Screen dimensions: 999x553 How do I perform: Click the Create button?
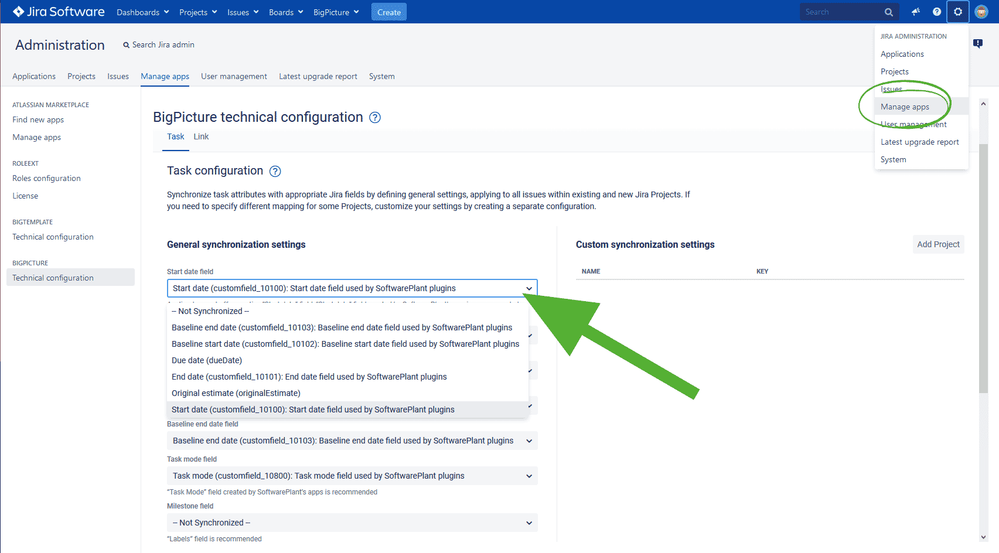click(x=389, y=12)
